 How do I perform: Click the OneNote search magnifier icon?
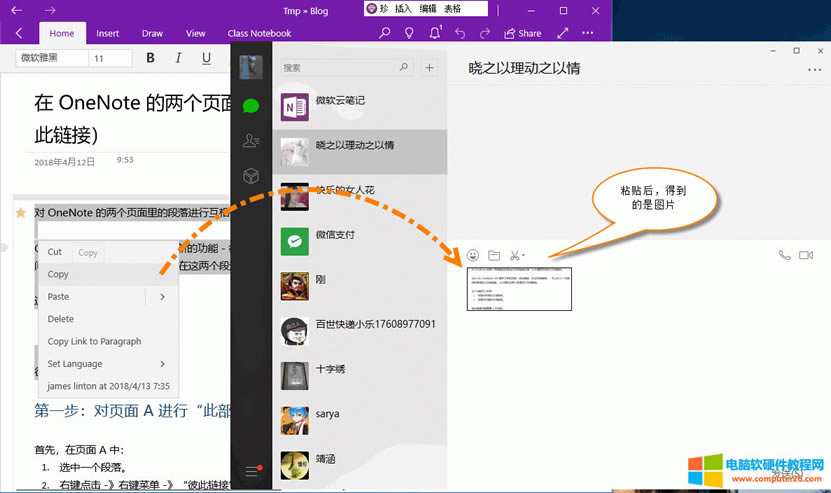(385, 33)
